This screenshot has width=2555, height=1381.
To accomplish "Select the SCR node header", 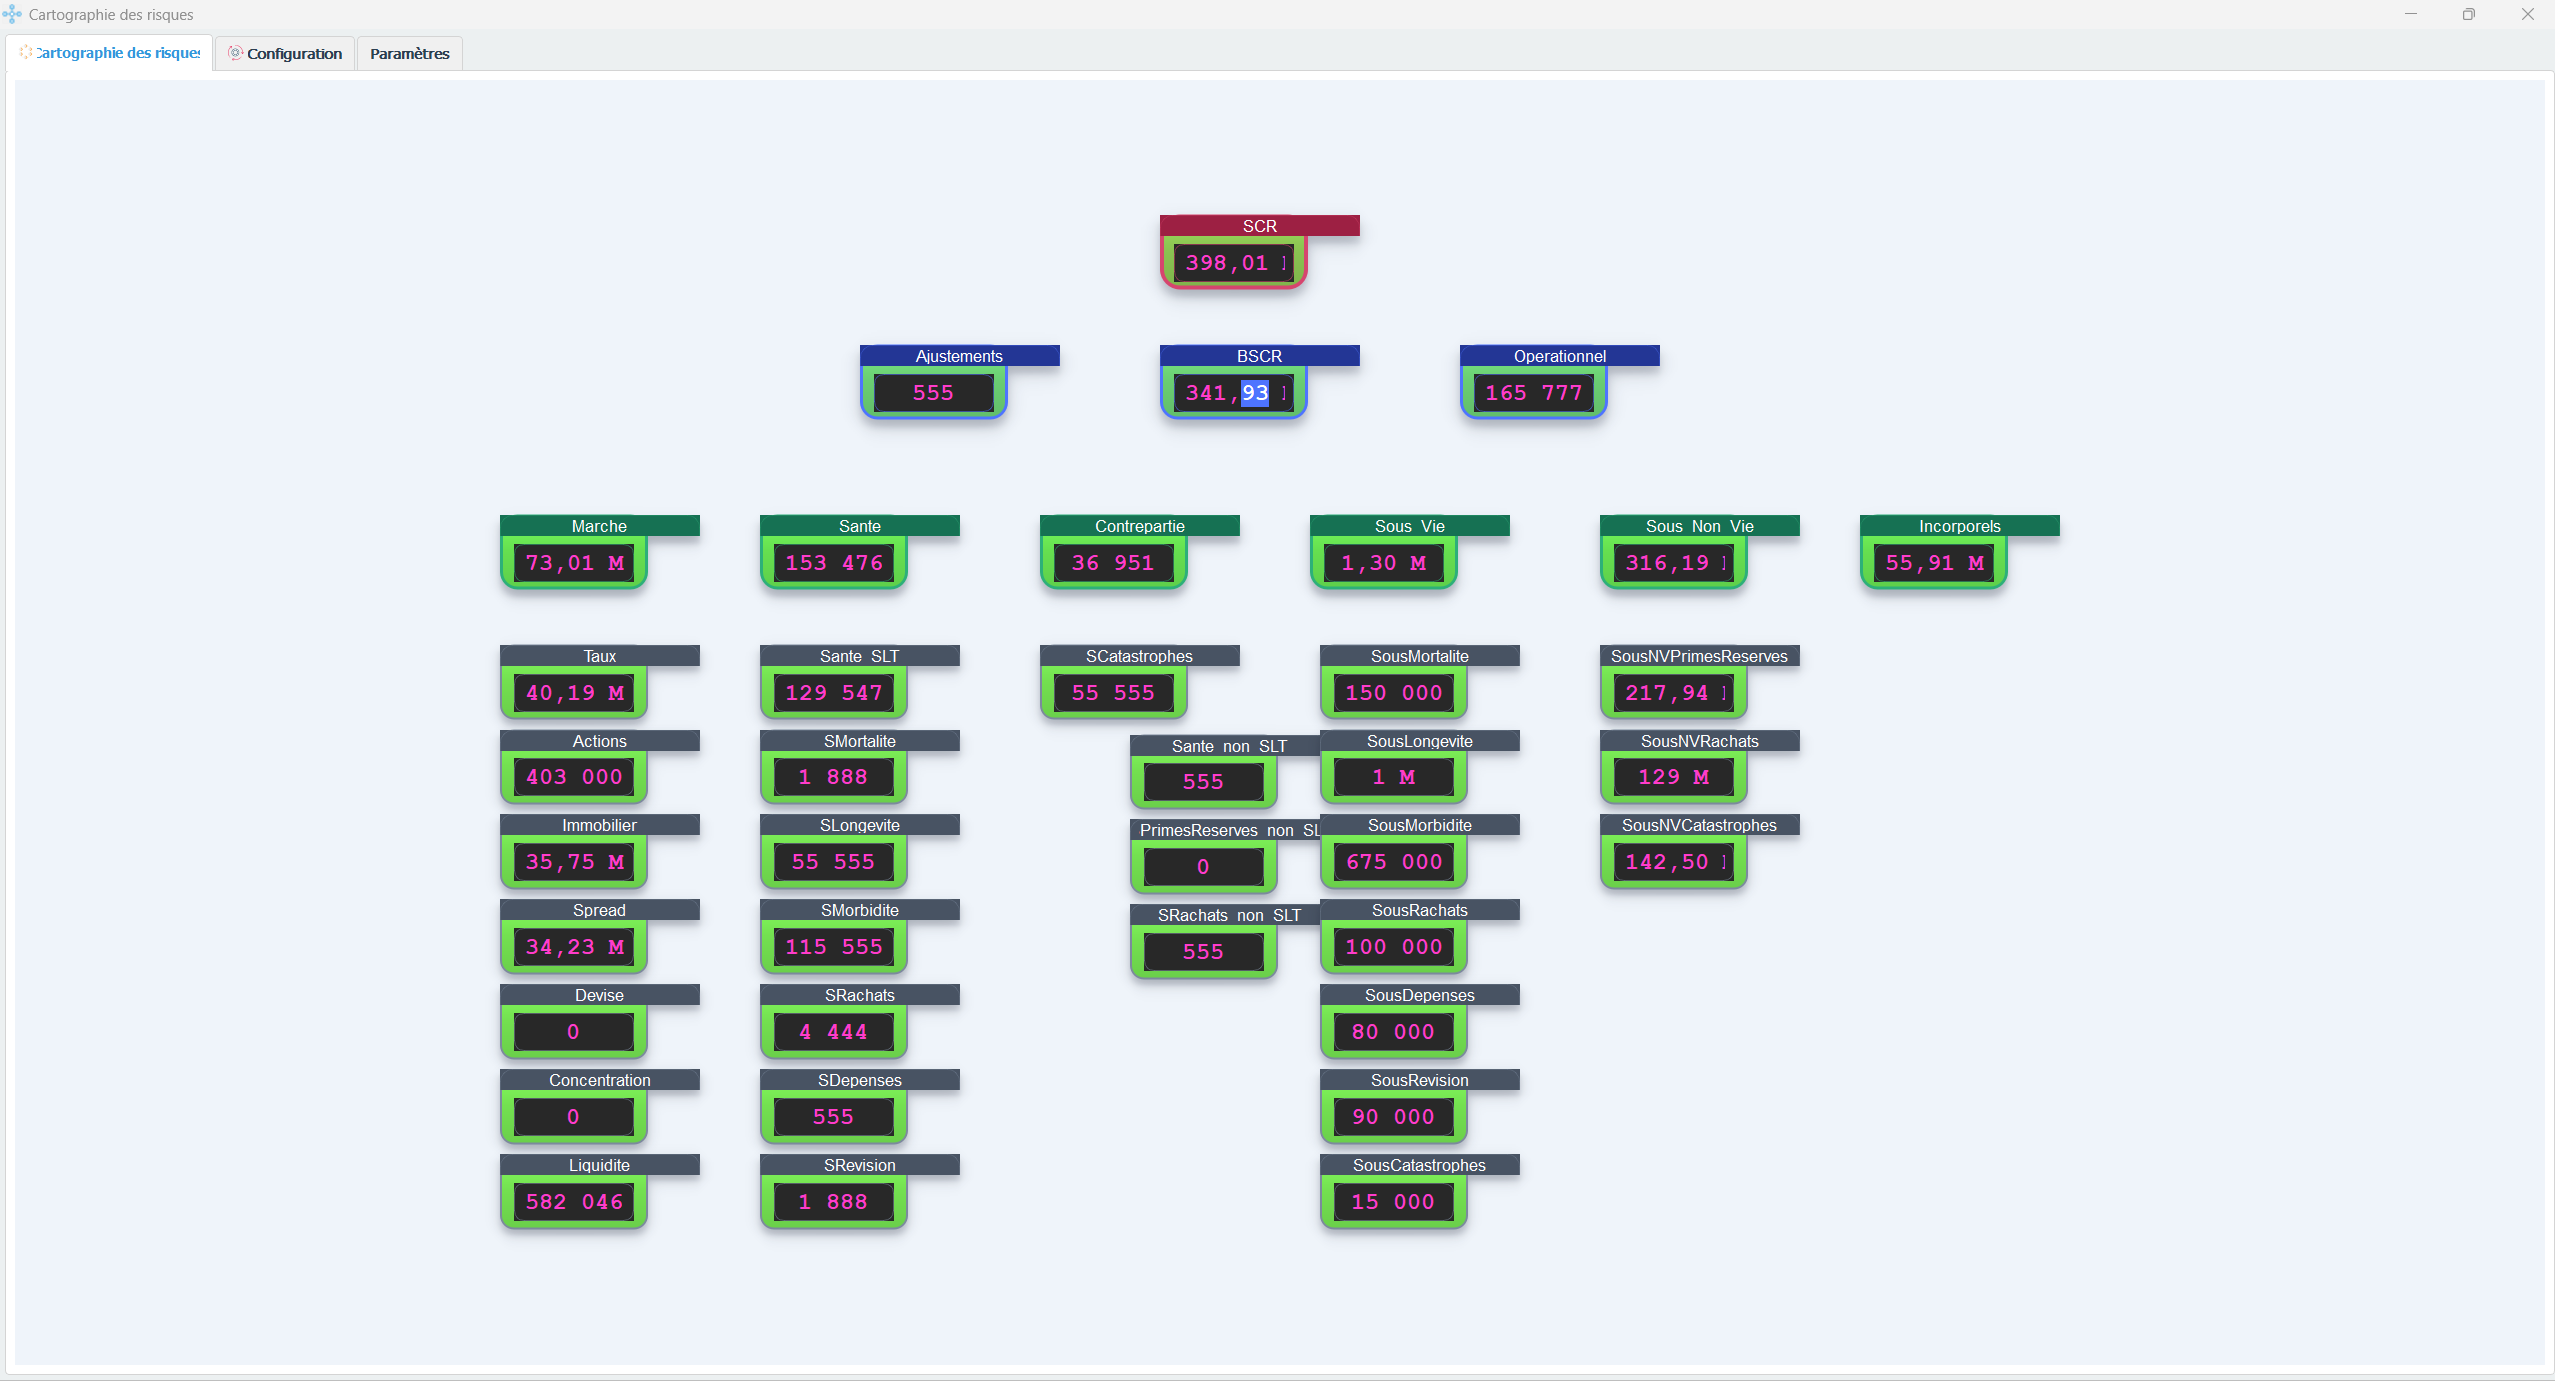I will pos(1260,226).
